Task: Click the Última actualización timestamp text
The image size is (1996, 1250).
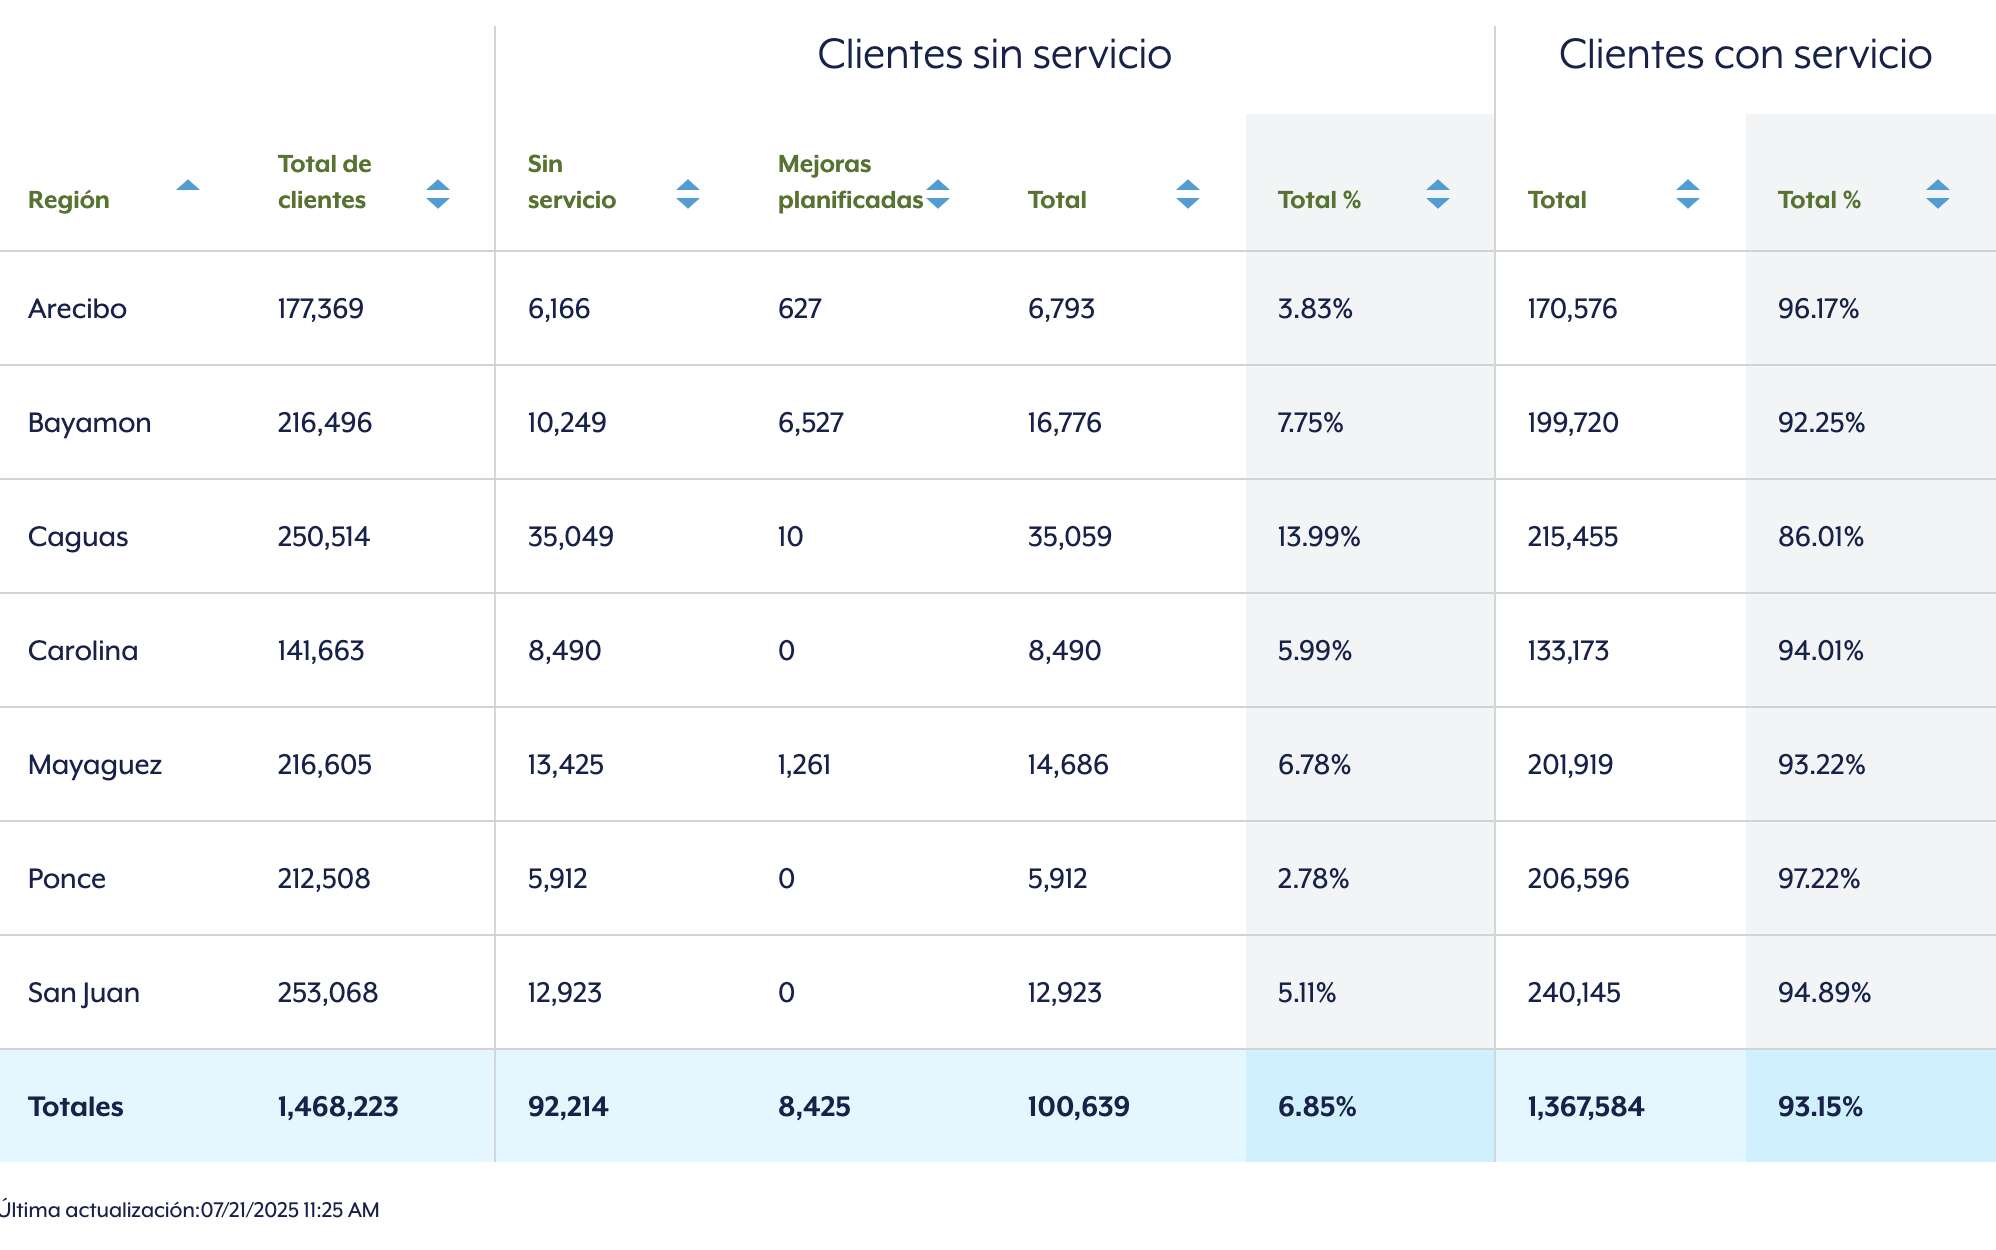Action: click(x=190, y=1209)
